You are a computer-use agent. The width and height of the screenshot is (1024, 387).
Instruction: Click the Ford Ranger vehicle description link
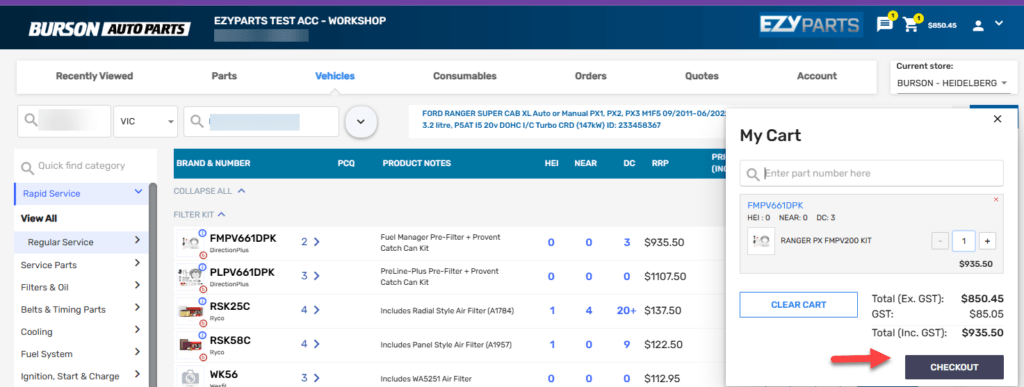[573, 119]
